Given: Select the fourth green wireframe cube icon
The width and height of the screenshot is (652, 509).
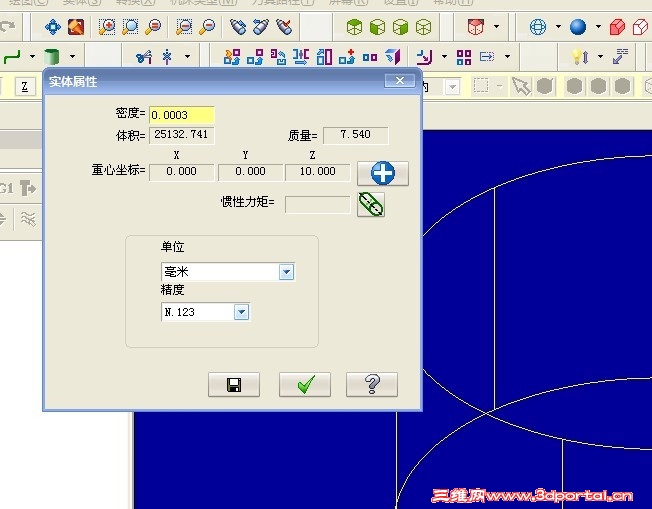Looking at the screenshot, I should pyautogui.click(x=423, y=27).
